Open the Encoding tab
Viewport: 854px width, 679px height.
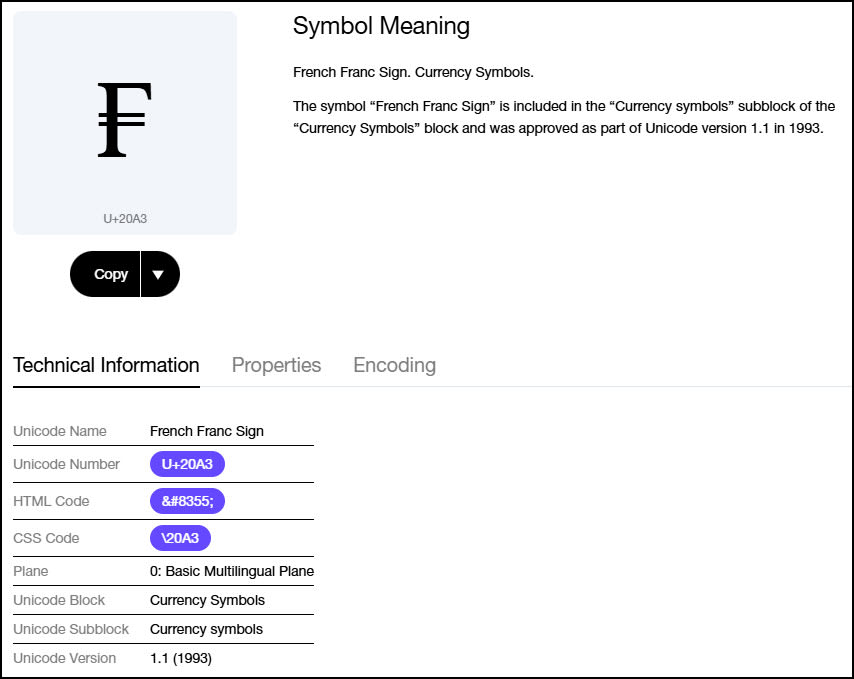click(394, 365)
